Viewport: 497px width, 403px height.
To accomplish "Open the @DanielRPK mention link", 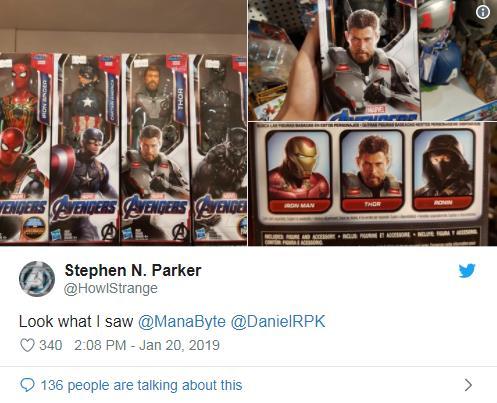I will (x=278, y=322).
